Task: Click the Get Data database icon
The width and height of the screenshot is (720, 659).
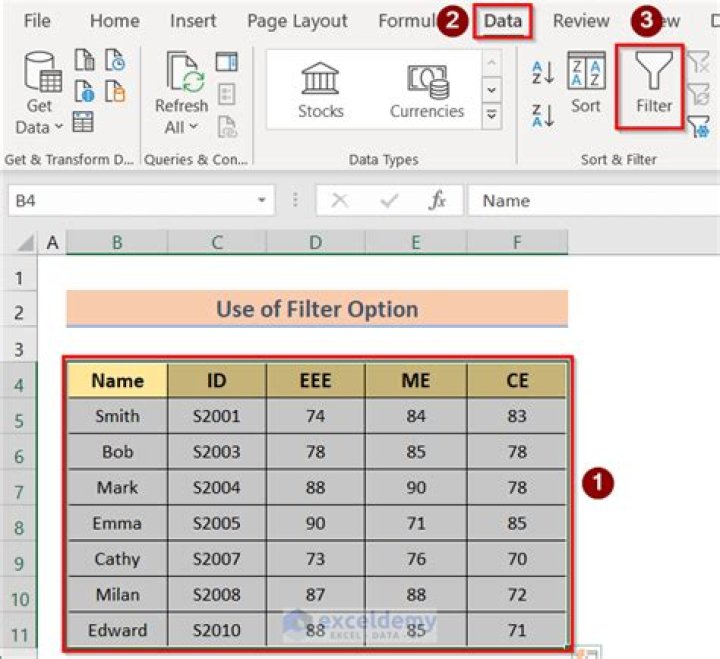Action: click(x=42, y=72)
